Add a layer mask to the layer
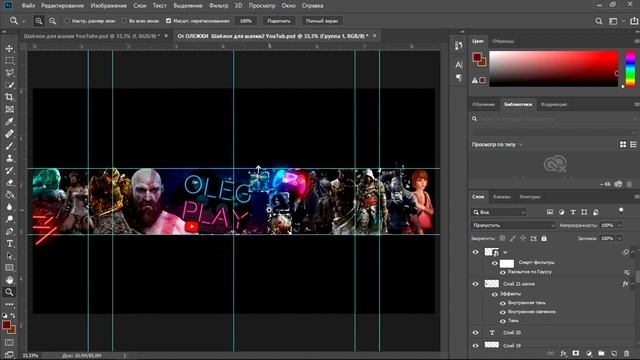The height and width of the screenshot is (360, 640). [576, 353]
